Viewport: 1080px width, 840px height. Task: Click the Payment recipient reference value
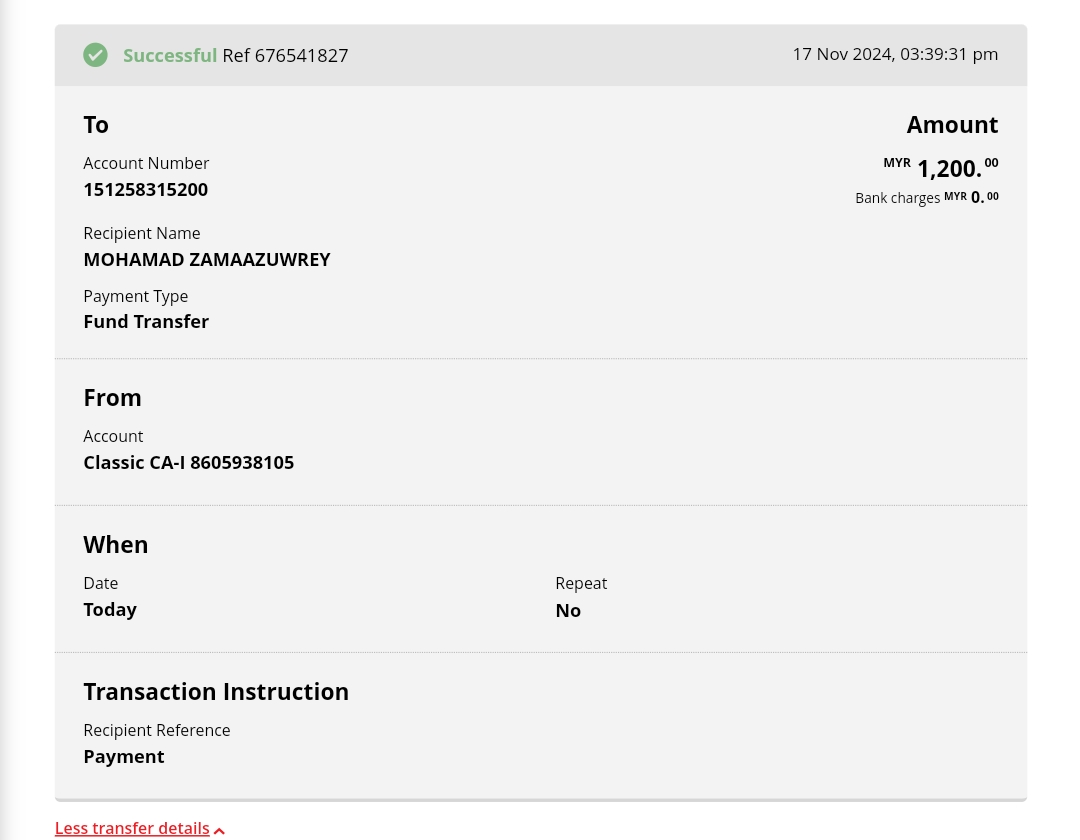[124, 756]
